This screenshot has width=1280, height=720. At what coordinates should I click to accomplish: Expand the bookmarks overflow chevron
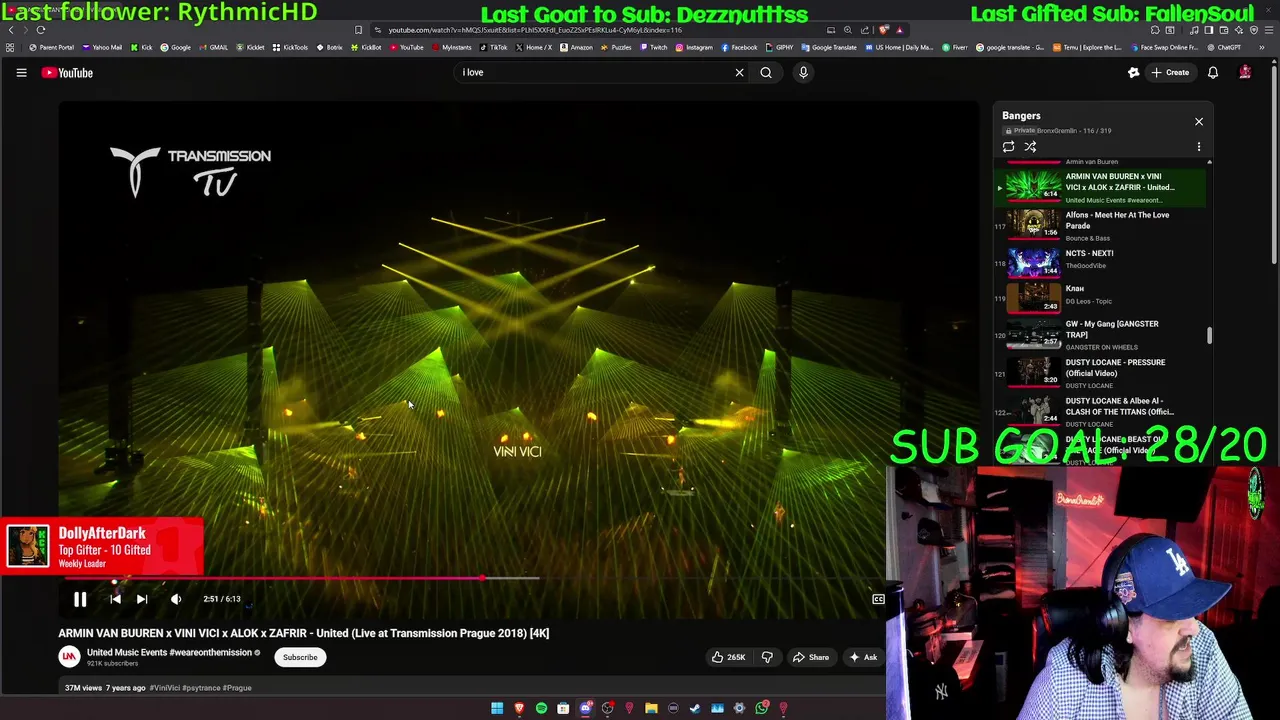click(1261, 47)
